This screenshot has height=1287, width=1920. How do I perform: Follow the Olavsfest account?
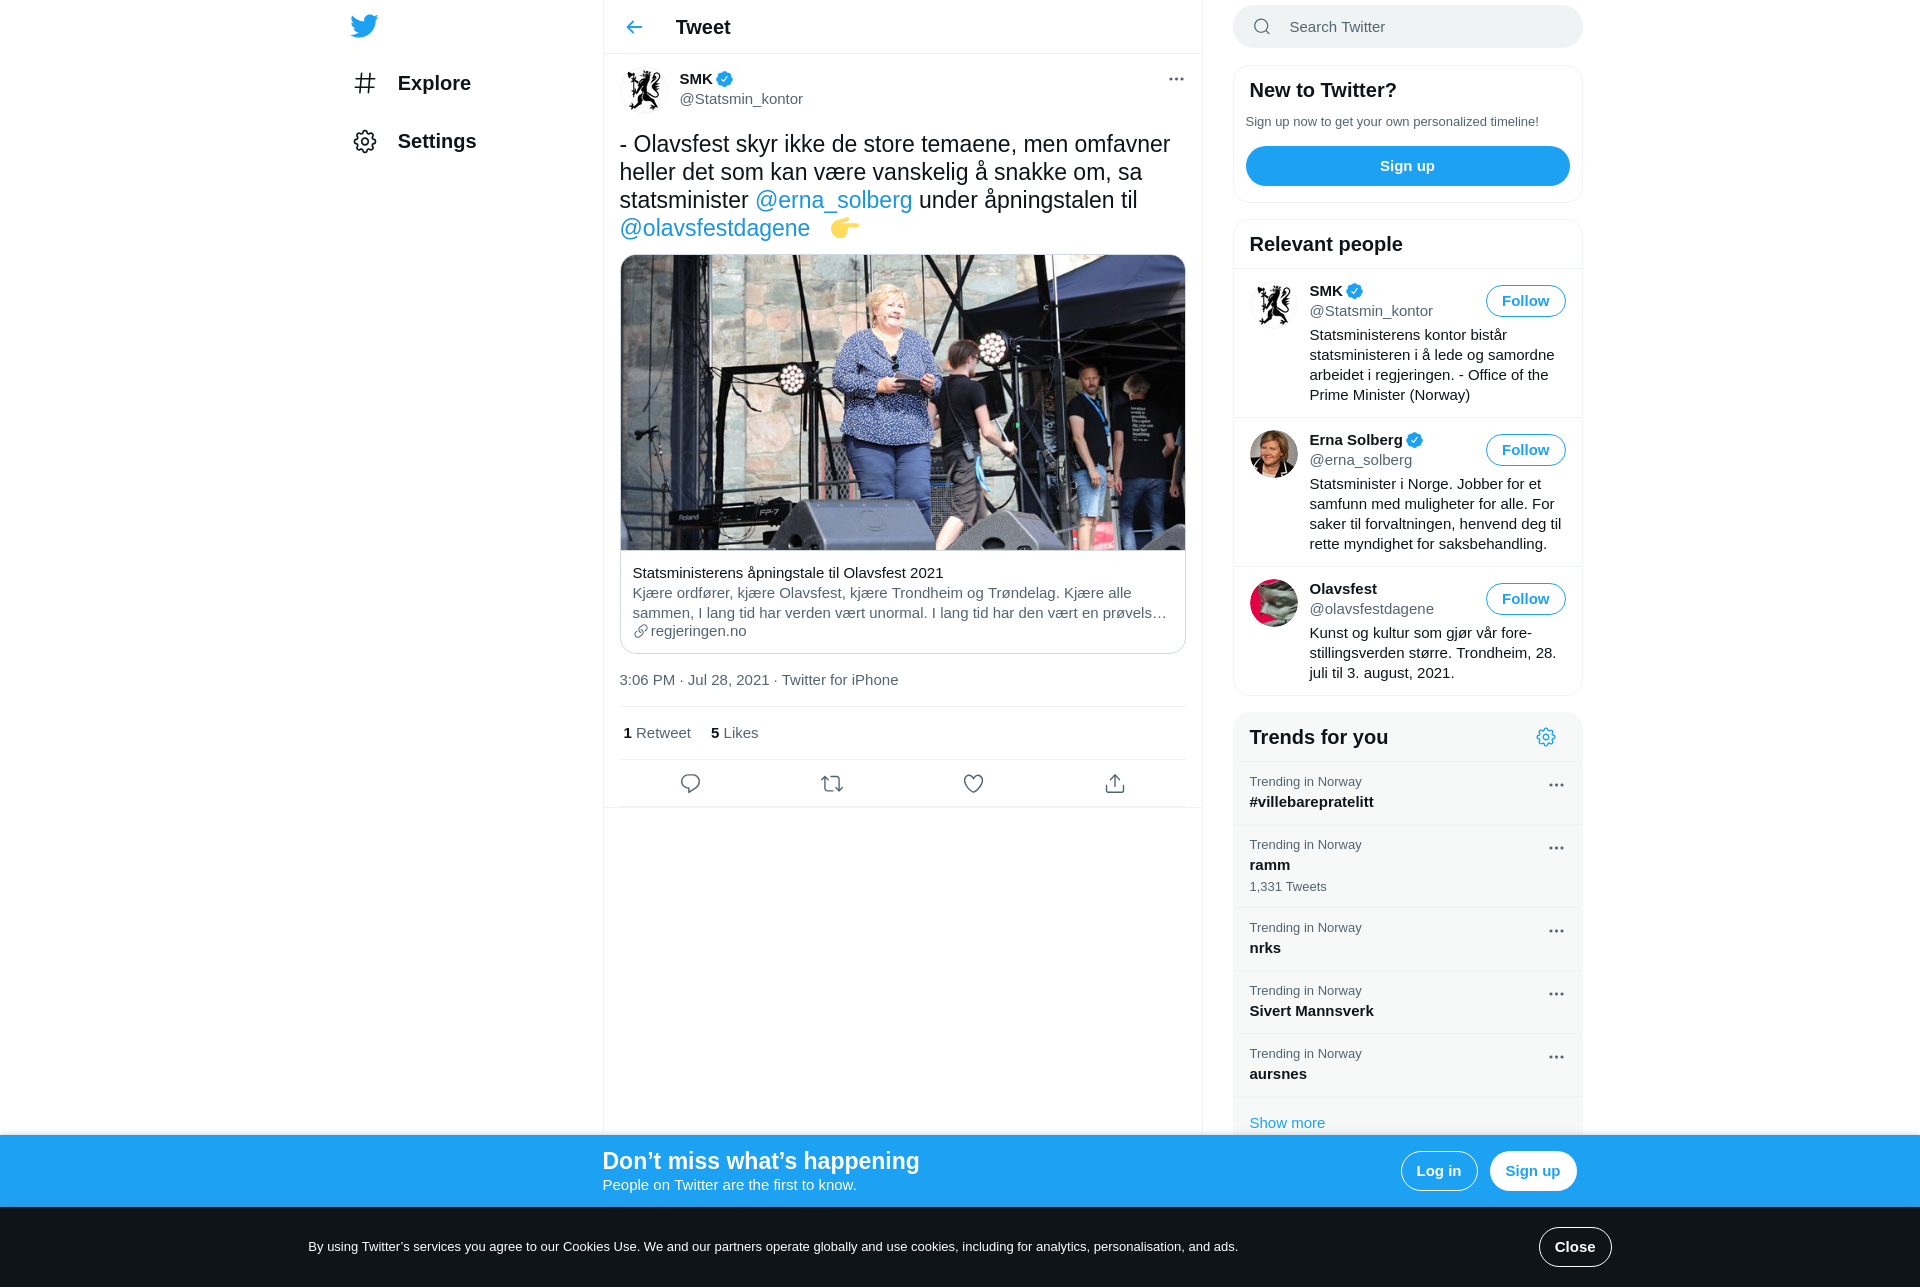pos(1525,599)
